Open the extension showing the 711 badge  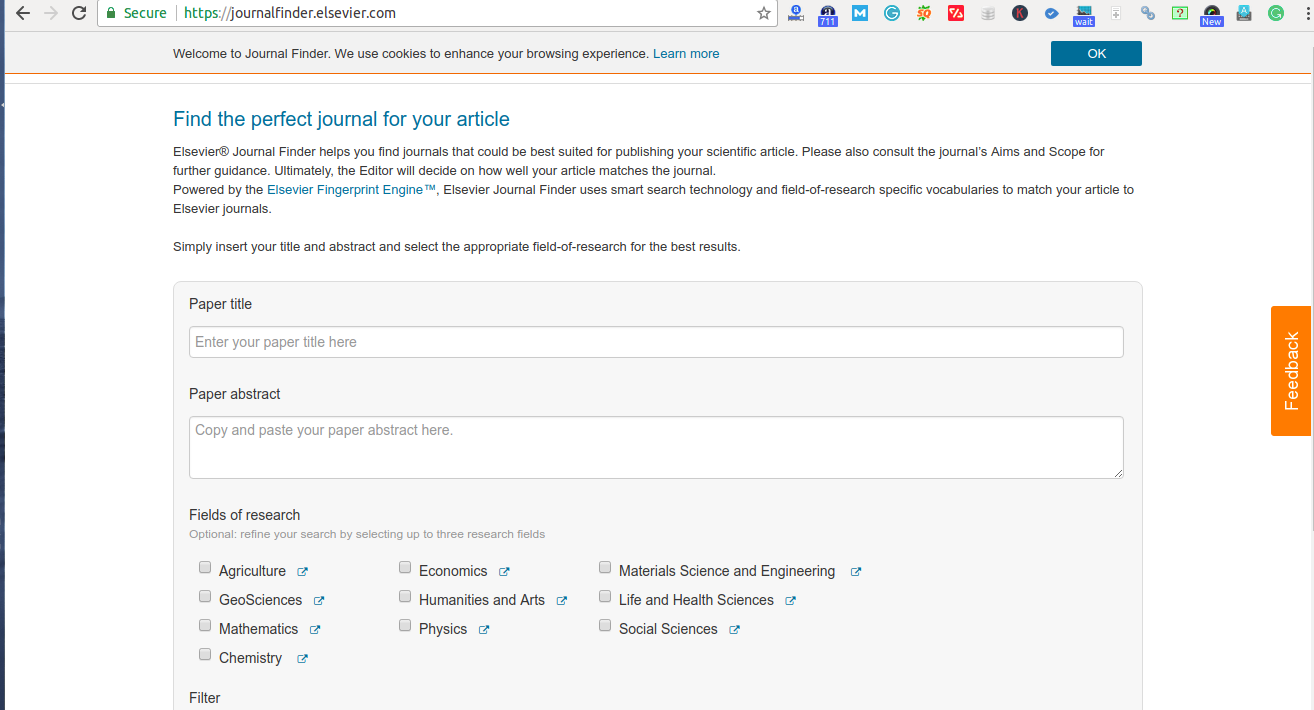tap(827, 14)
